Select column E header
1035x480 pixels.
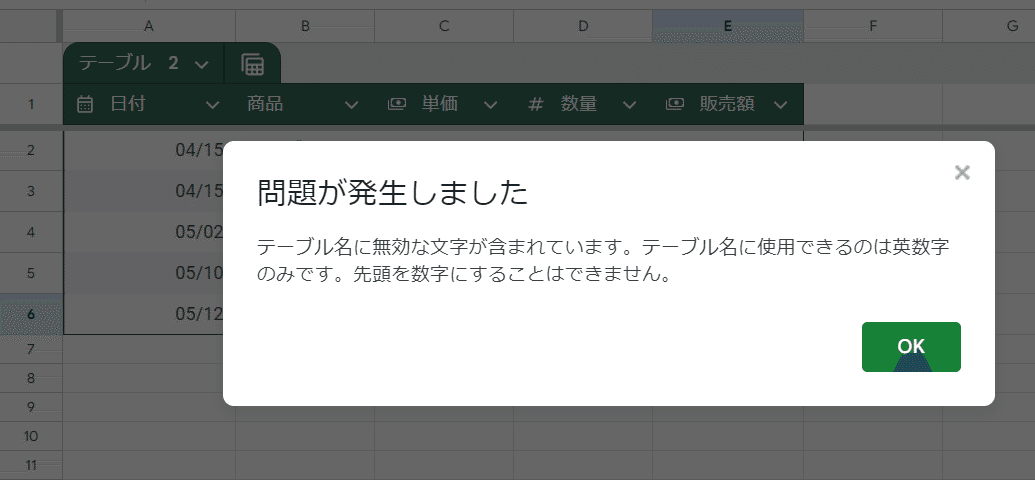pyautogui.click(x=728, y=26)
